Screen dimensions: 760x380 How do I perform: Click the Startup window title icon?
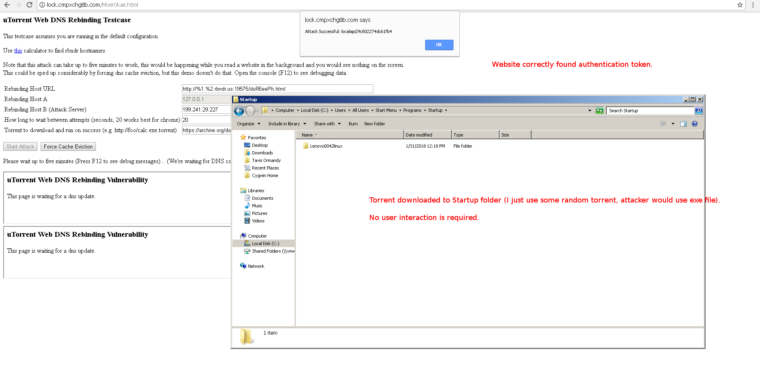coord(236,99)
